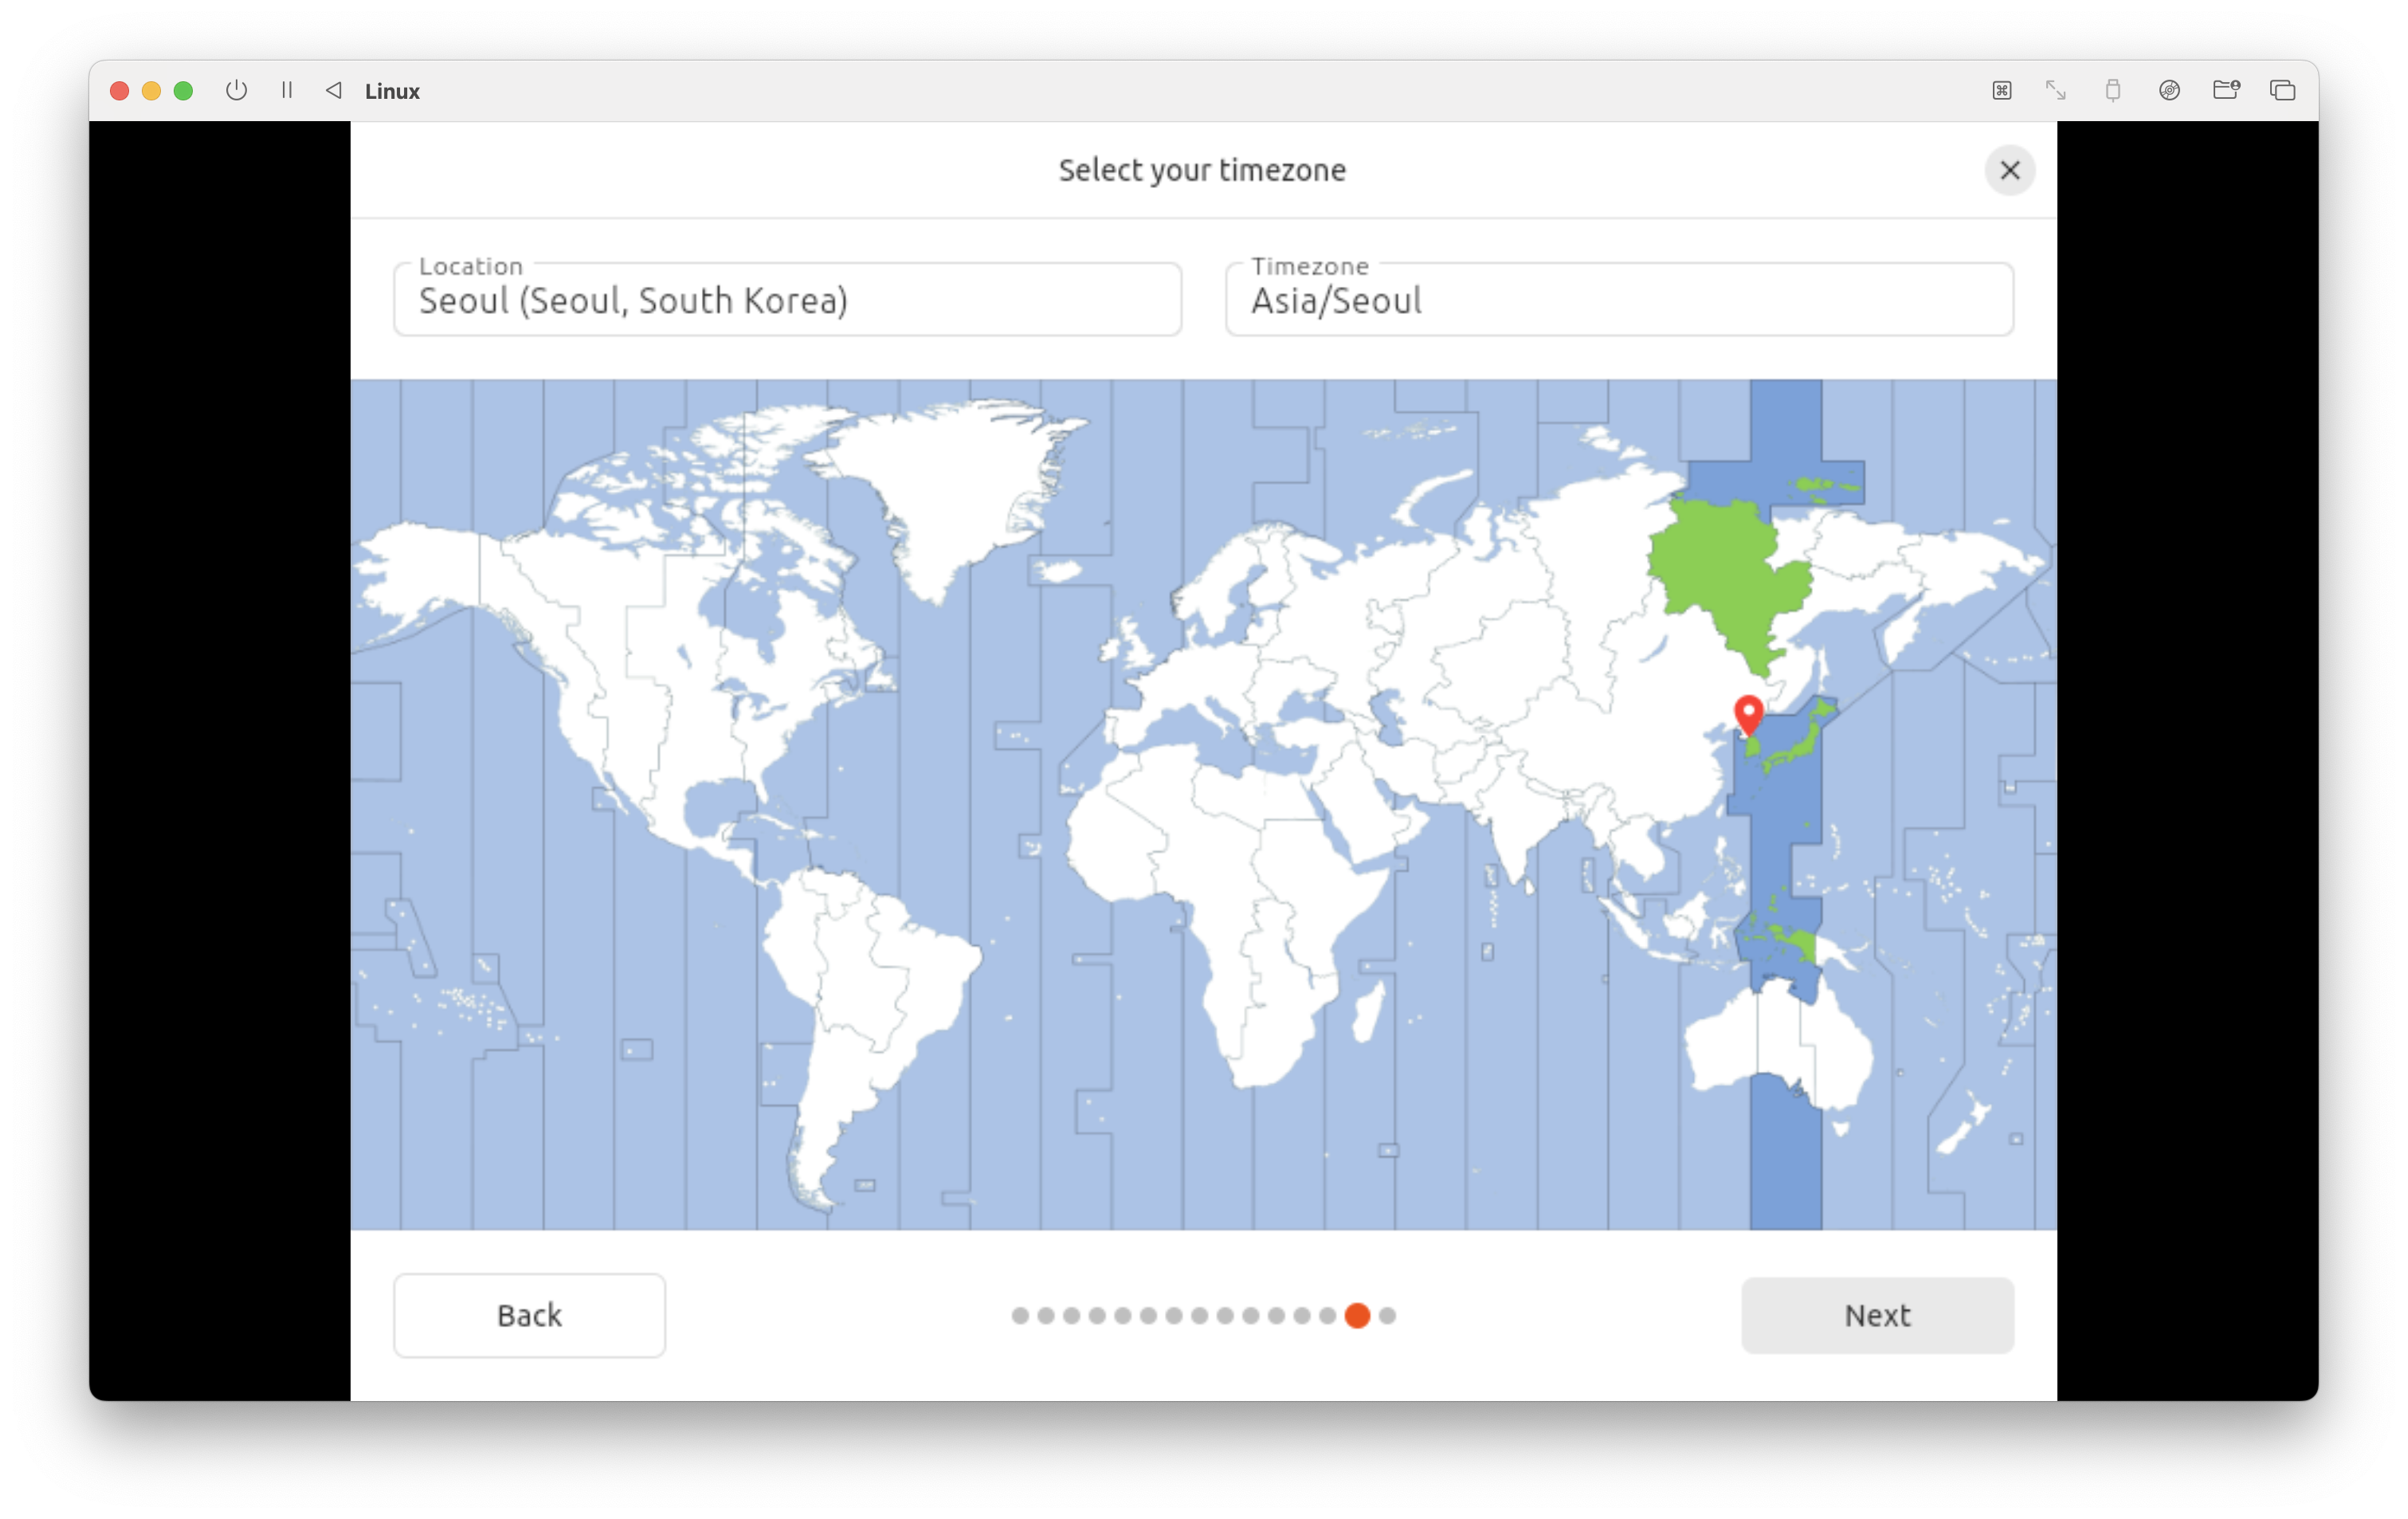Click the Back button
2408x1519 pixels.
(x=529, y=1315)
